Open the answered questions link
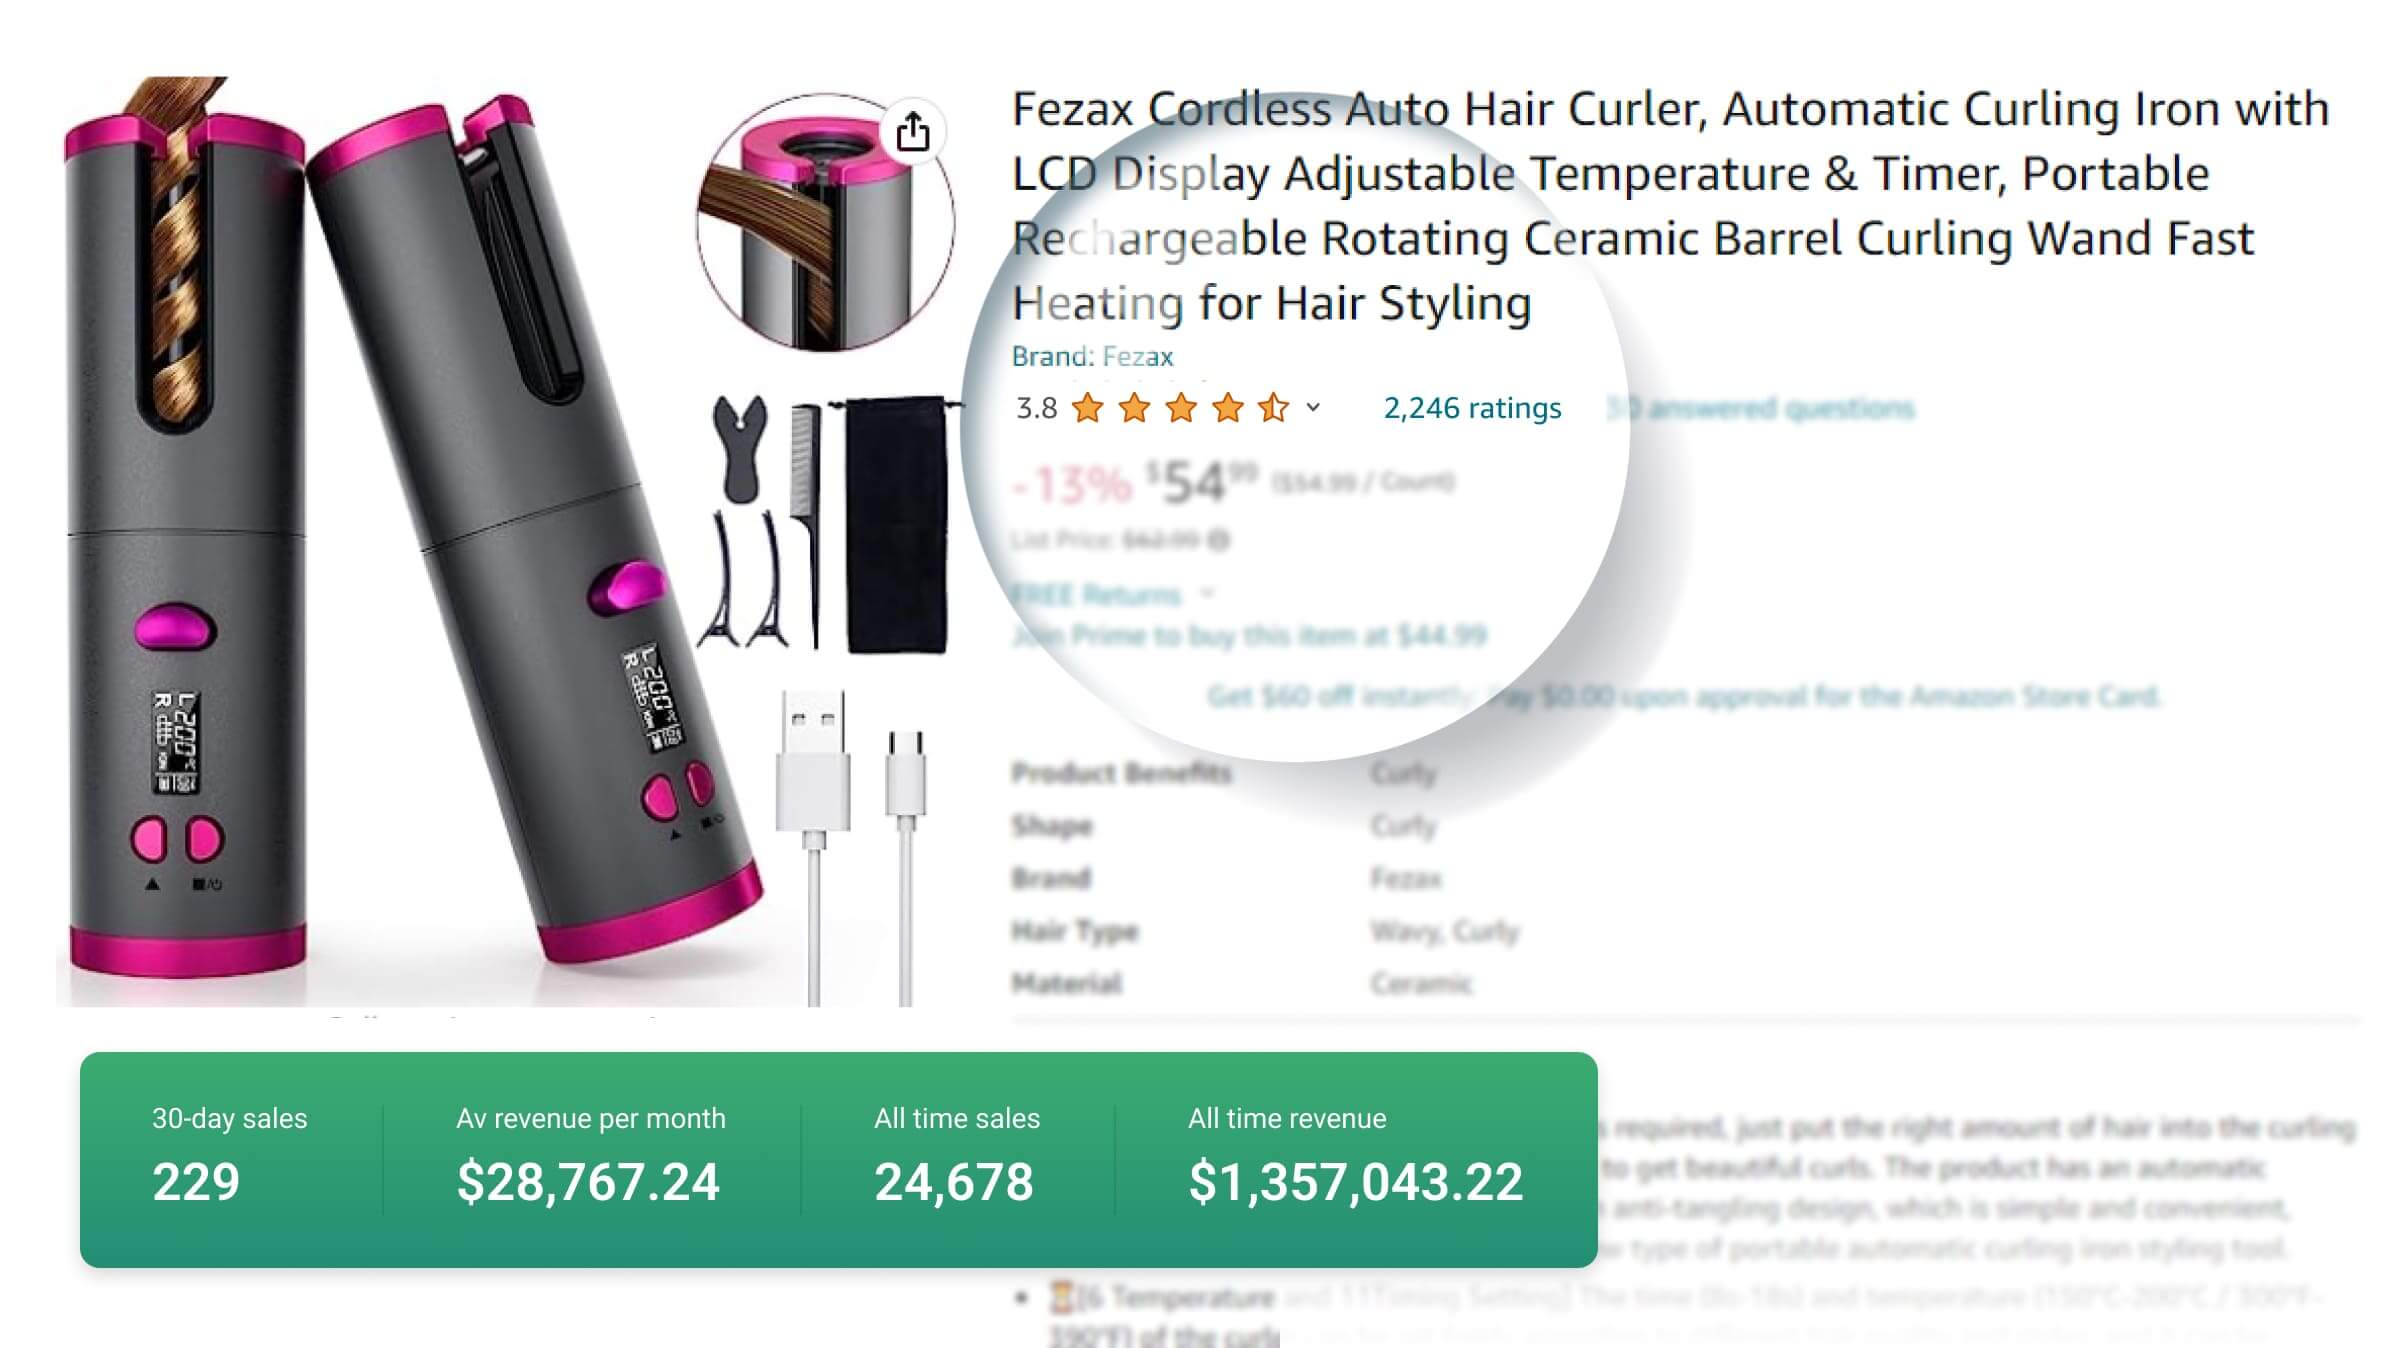The width and height of the screenshot is (2400, 1348). [x=1761, y=408]
